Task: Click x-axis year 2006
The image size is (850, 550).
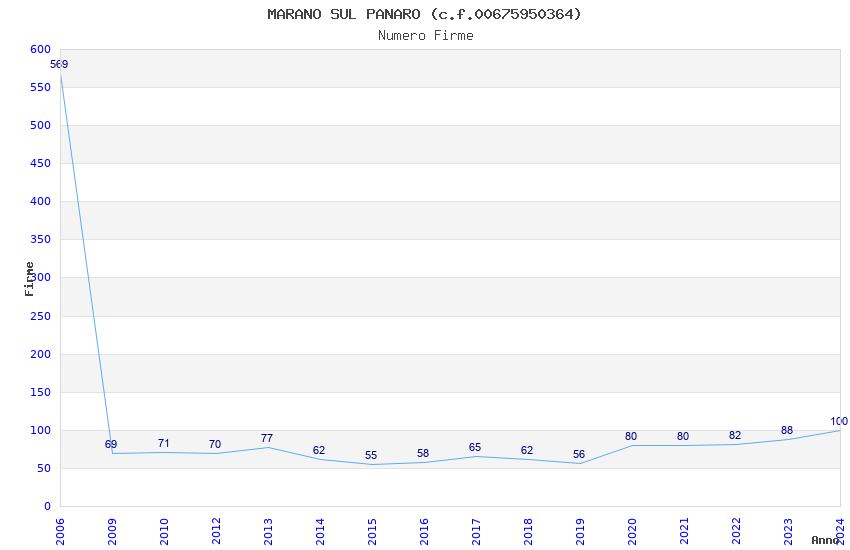Action: point(60,532)
